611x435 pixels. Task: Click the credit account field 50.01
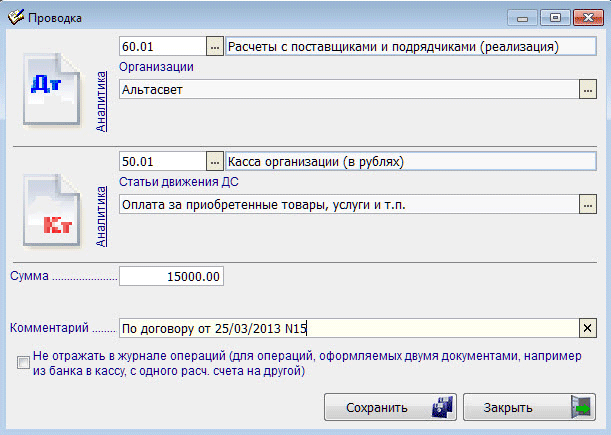[162, 161]
